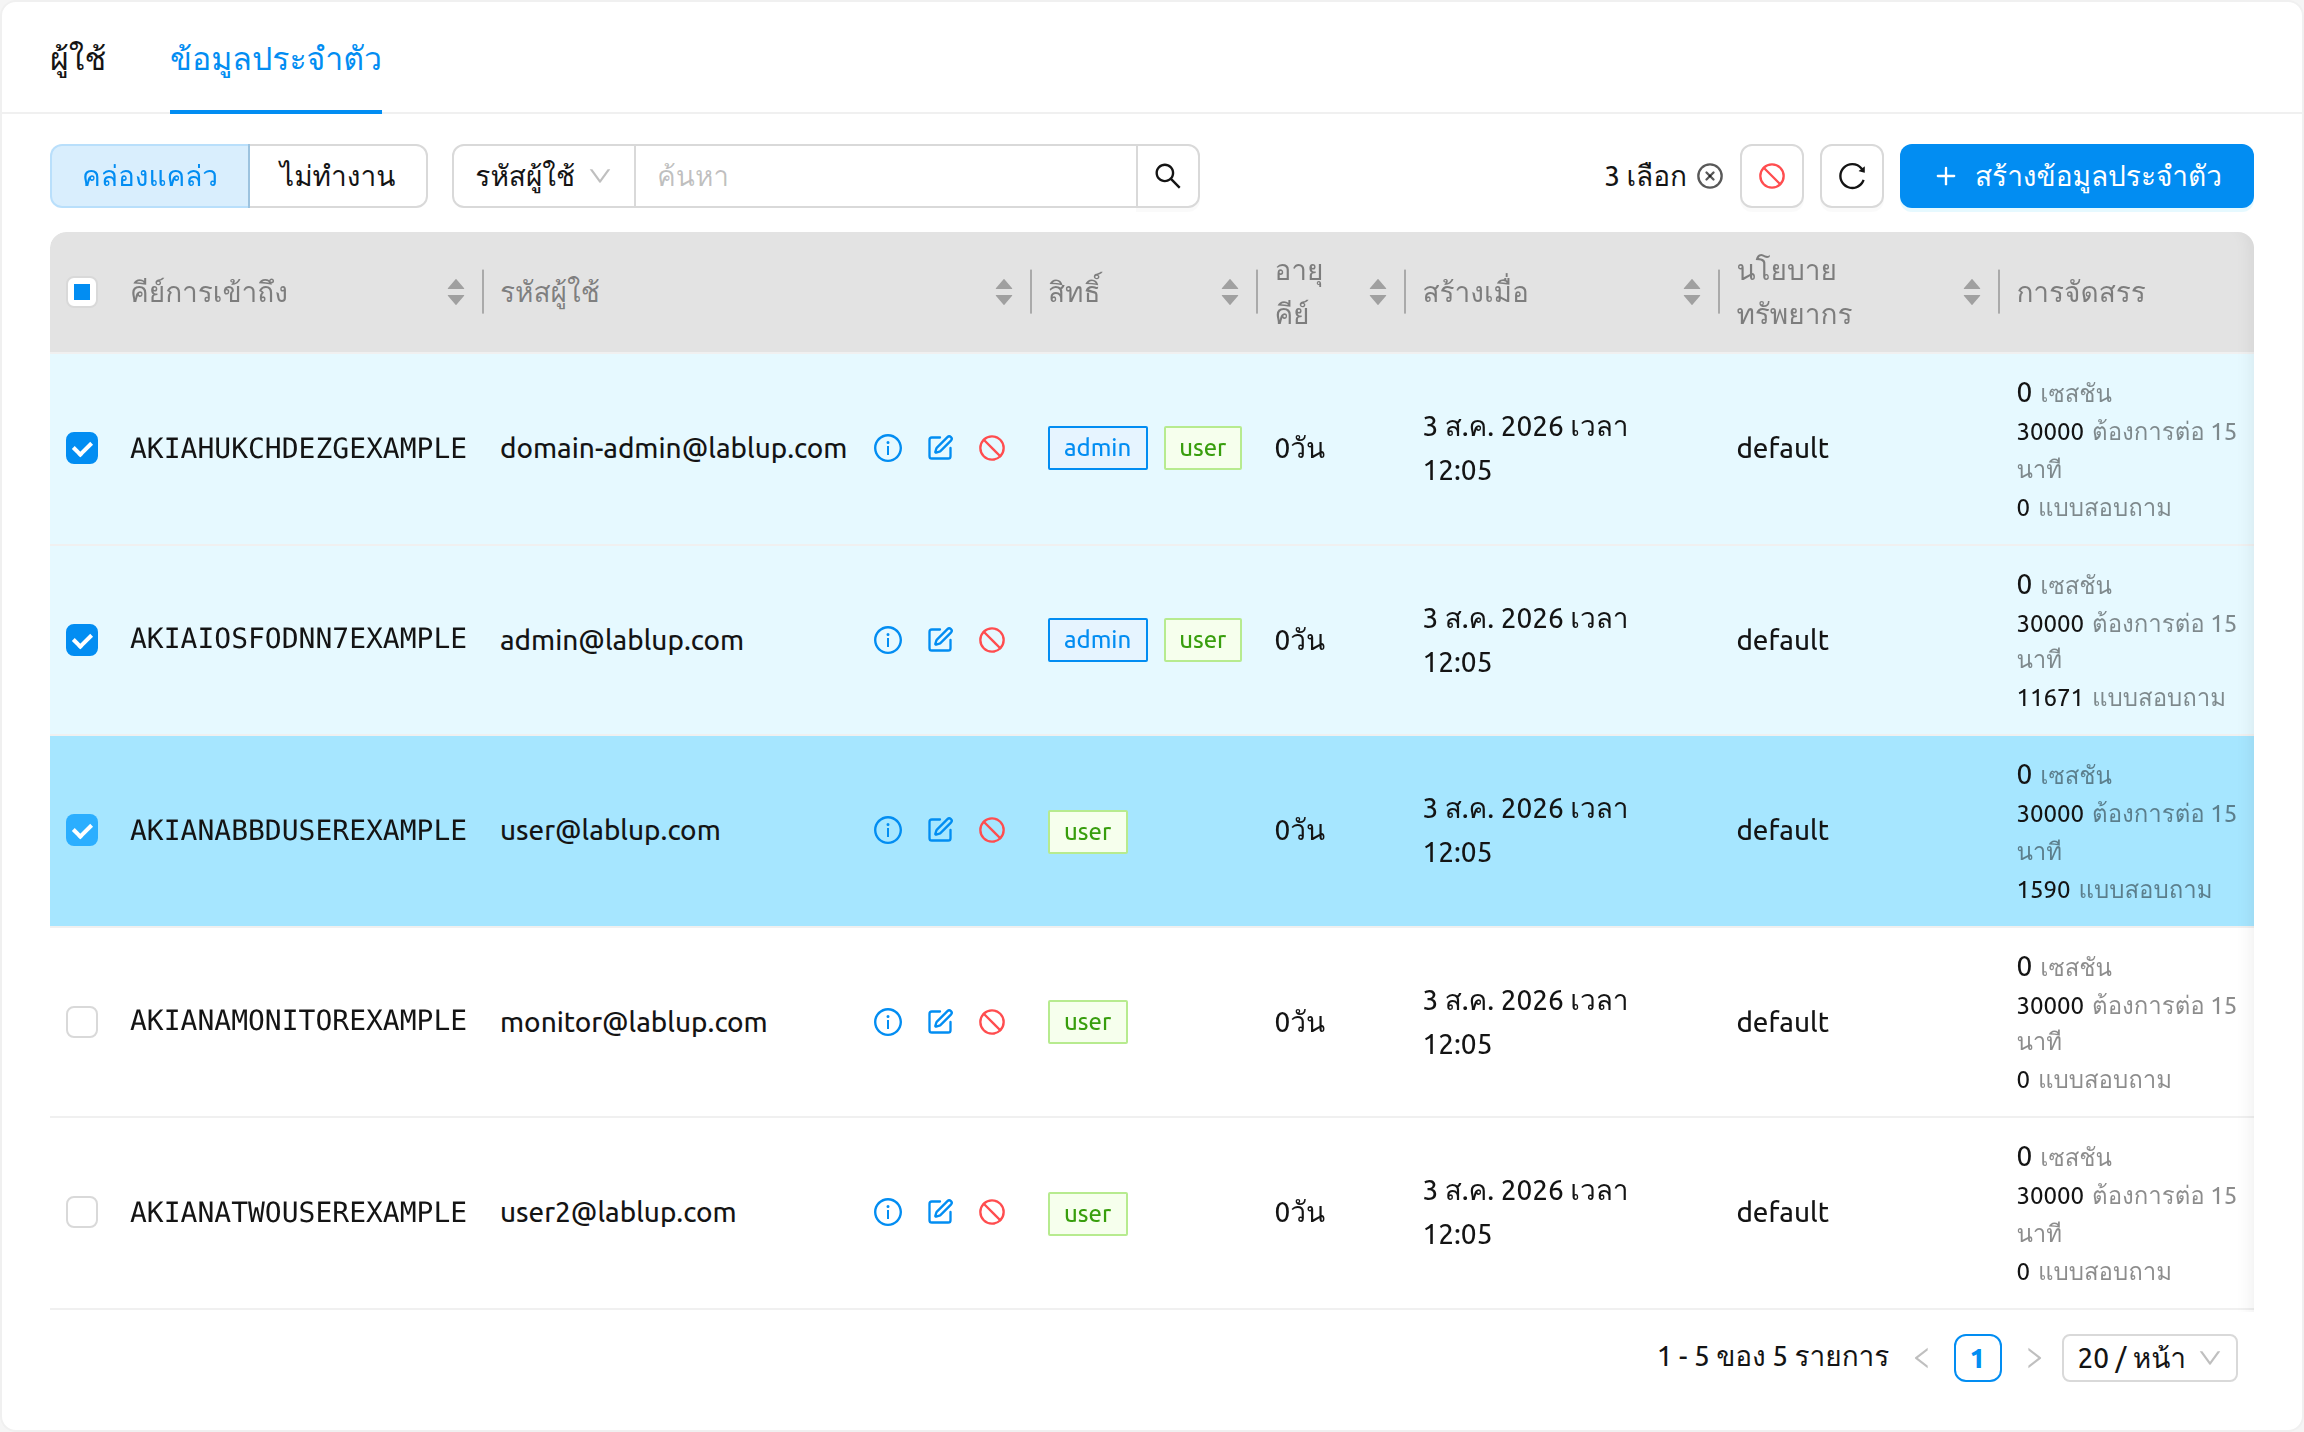Click admin tag in domain-admin@lablup.com row
This screenshot has height=1432, width=2304.
pos(1097,448)
